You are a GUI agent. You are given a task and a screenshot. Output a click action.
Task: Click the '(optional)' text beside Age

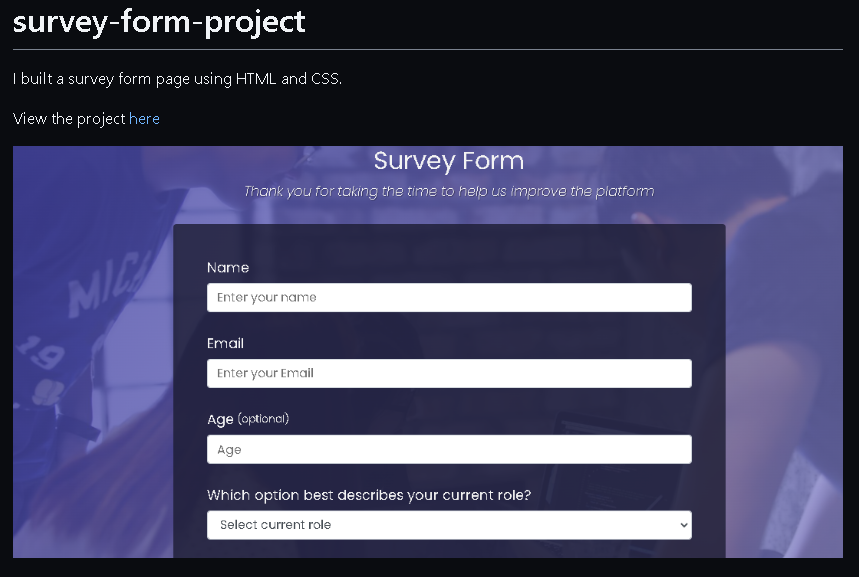point(263,419)
